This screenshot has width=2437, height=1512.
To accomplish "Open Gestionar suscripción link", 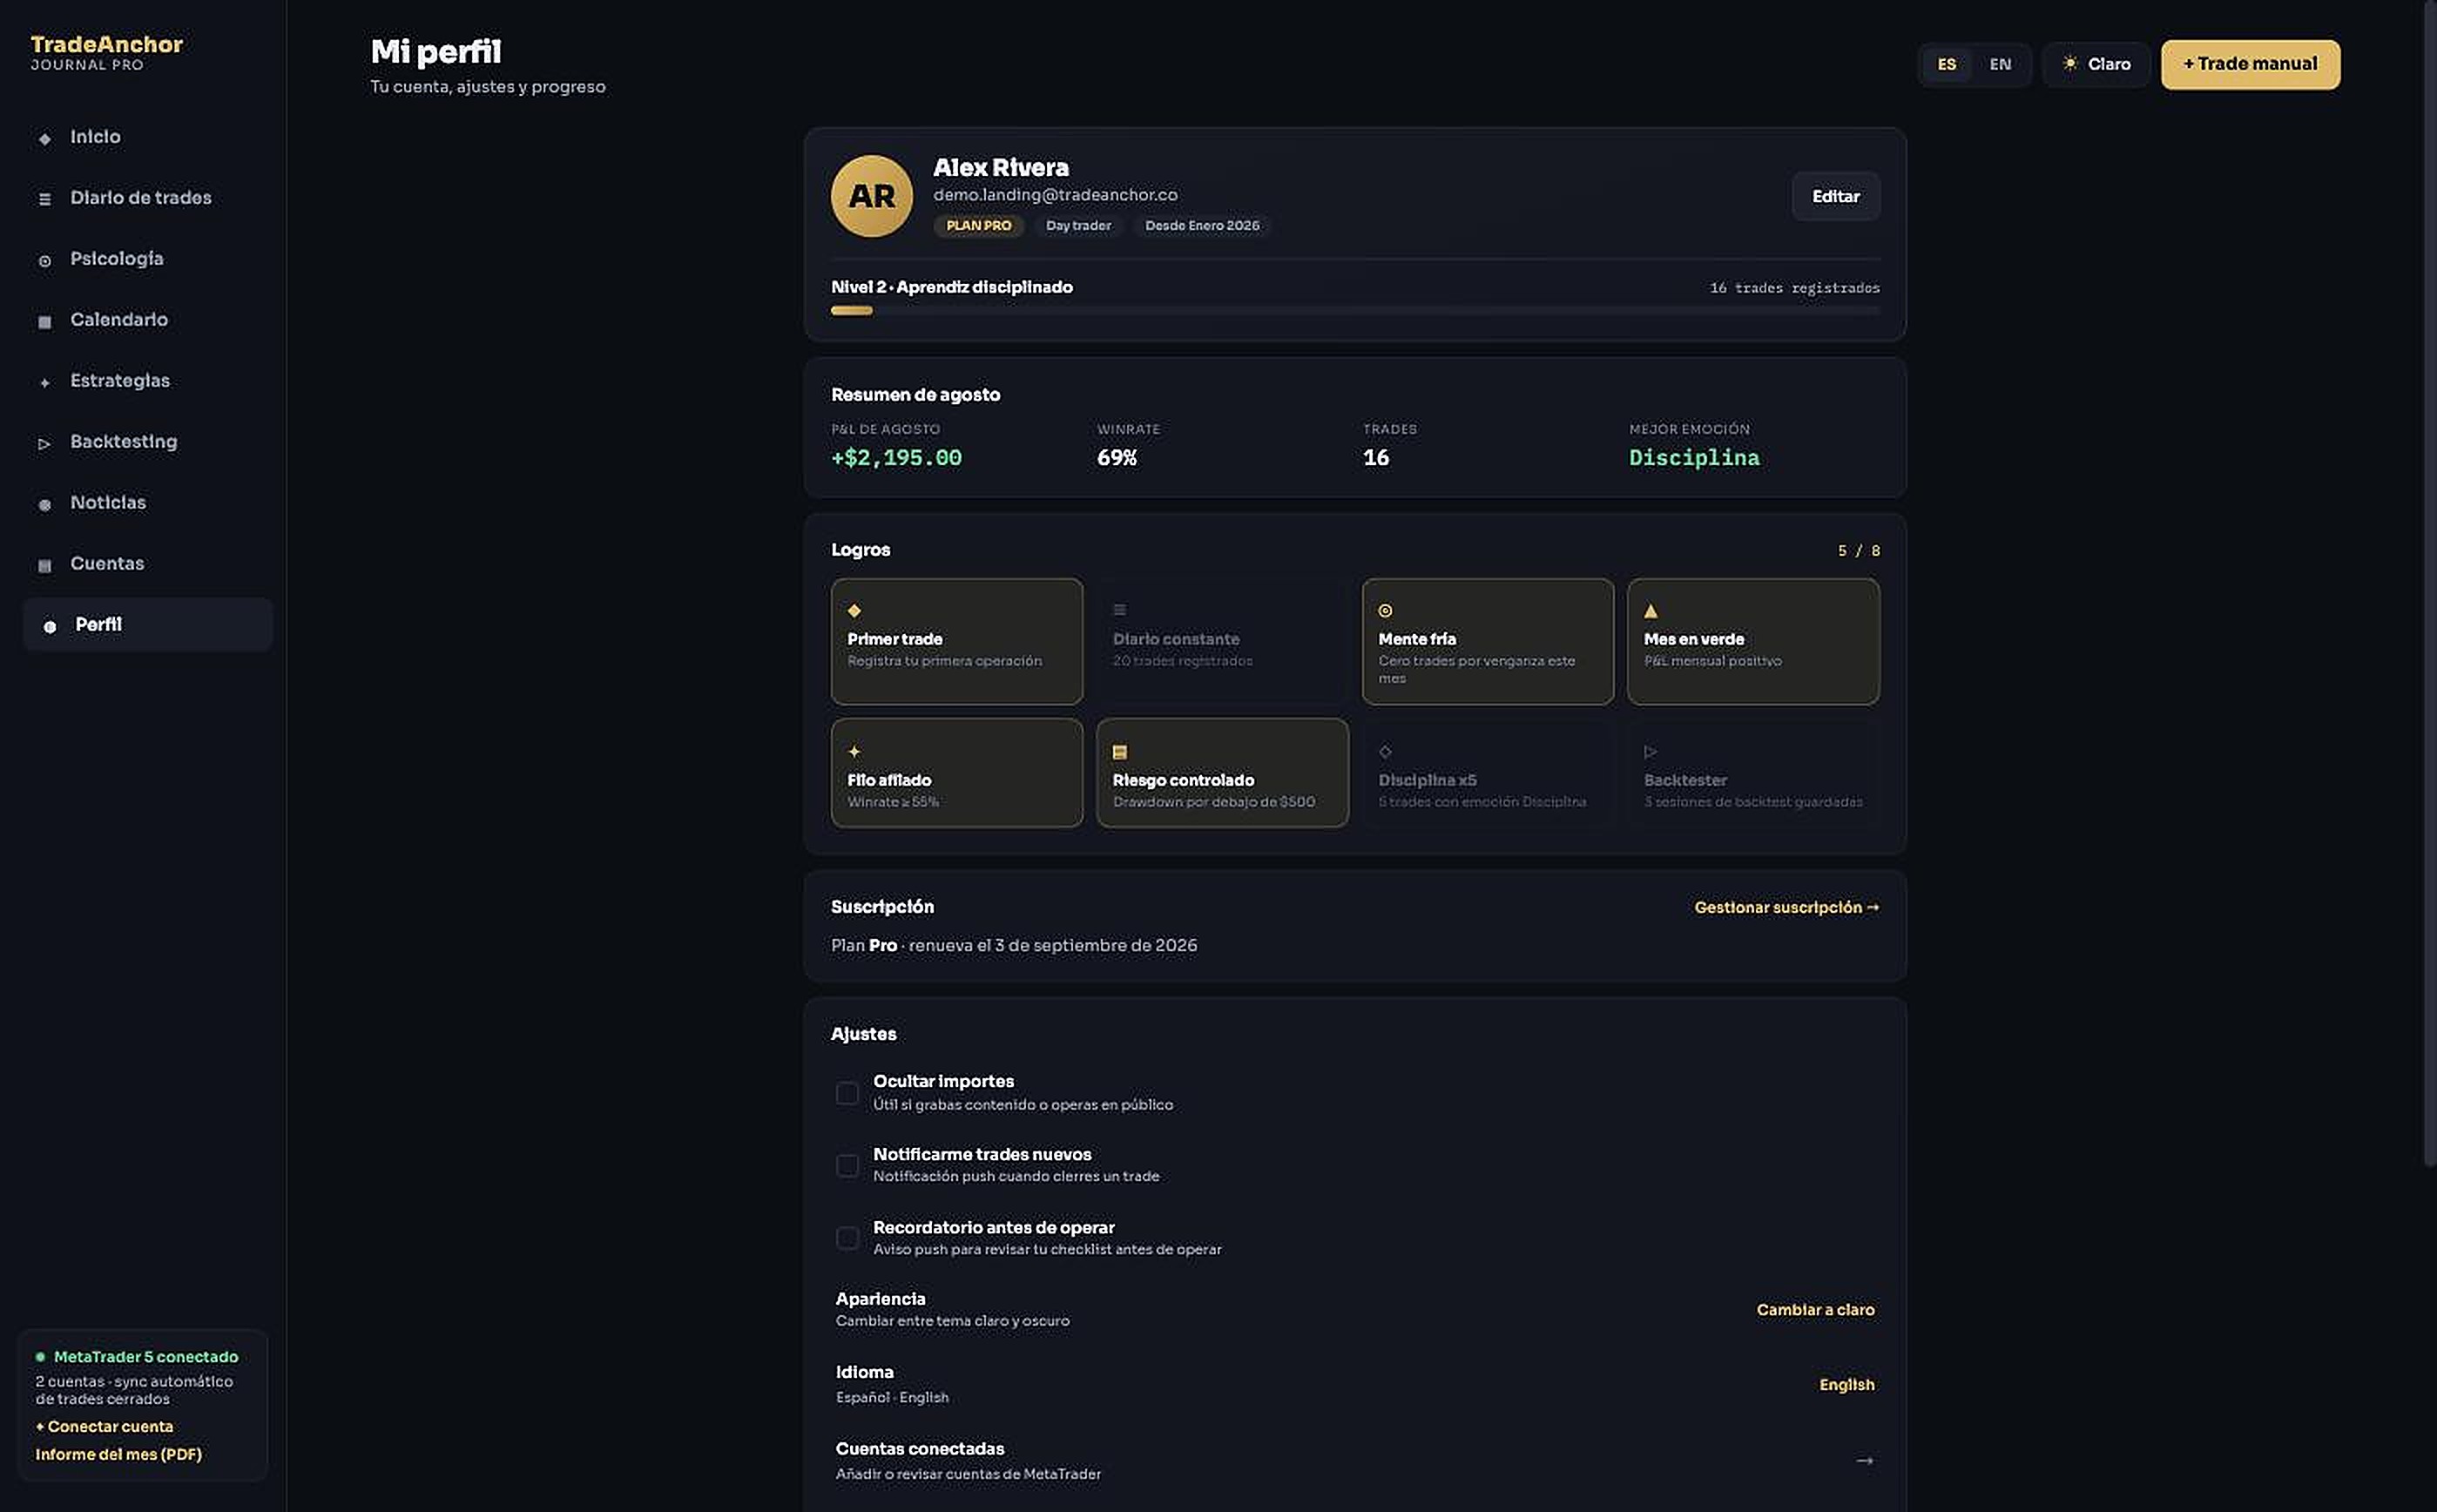I will click(x=1786, y=907).
